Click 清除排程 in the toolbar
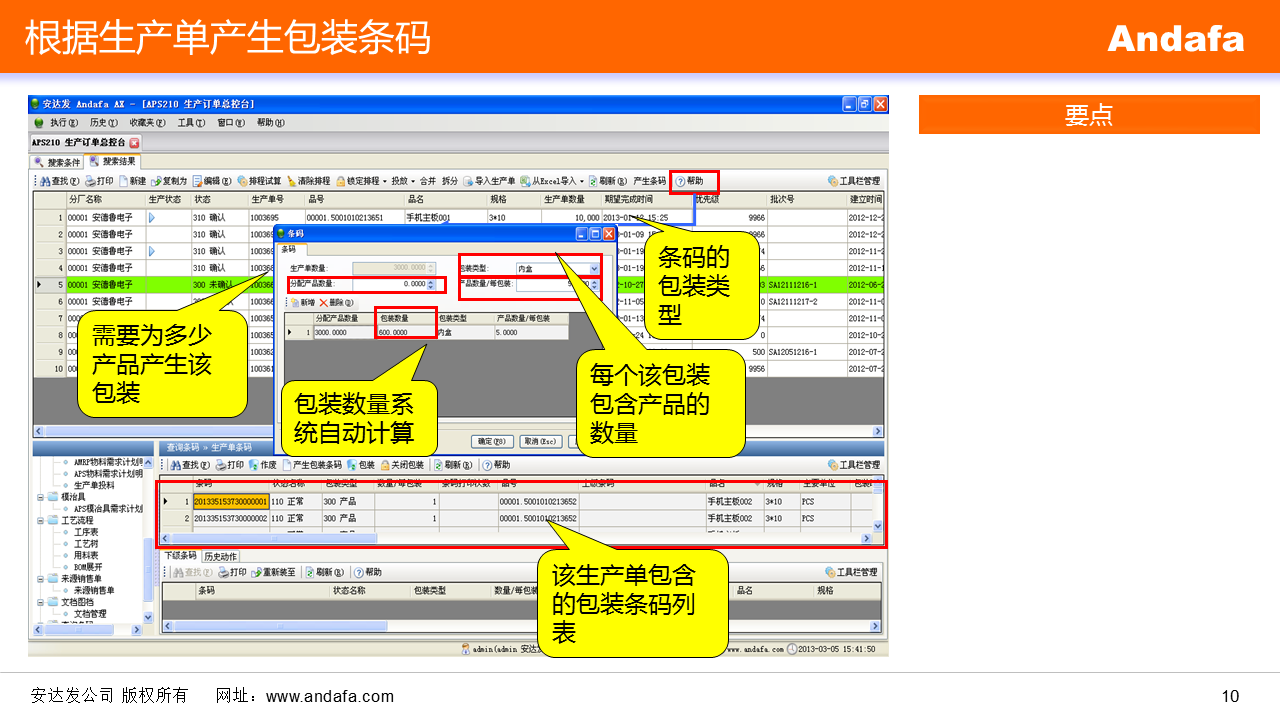 coord(308,181)
